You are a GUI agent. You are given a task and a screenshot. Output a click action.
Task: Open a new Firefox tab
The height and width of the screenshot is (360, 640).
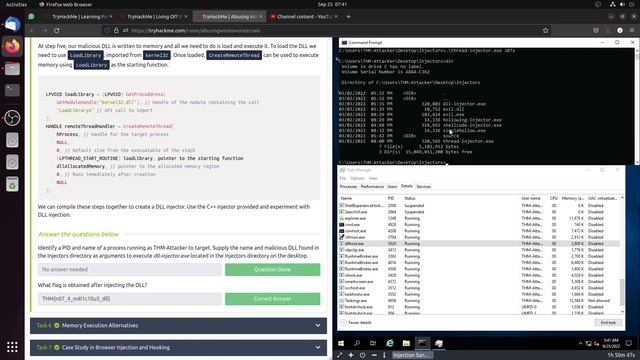point(348,17)
